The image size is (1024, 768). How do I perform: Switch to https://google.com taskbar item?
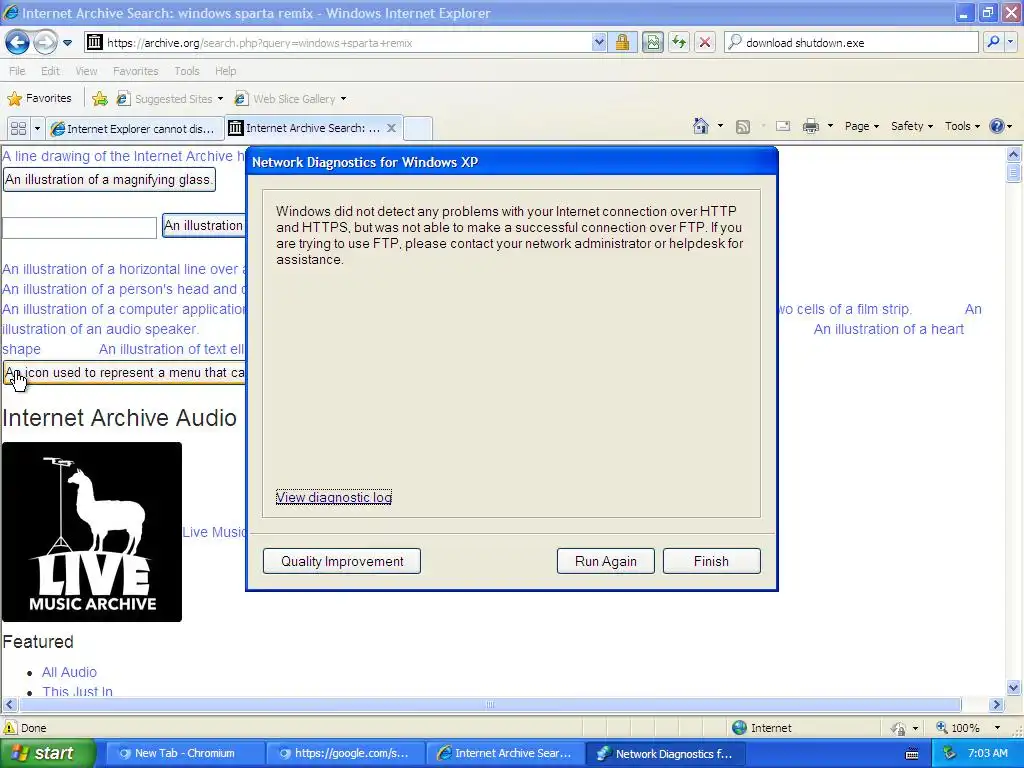click(346, 754)
